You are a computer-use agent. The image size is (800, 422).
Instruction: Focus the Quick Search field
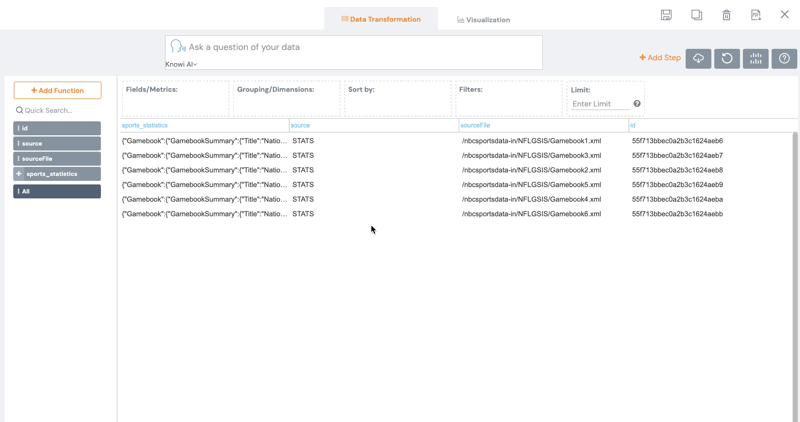(x=60, y=110)
